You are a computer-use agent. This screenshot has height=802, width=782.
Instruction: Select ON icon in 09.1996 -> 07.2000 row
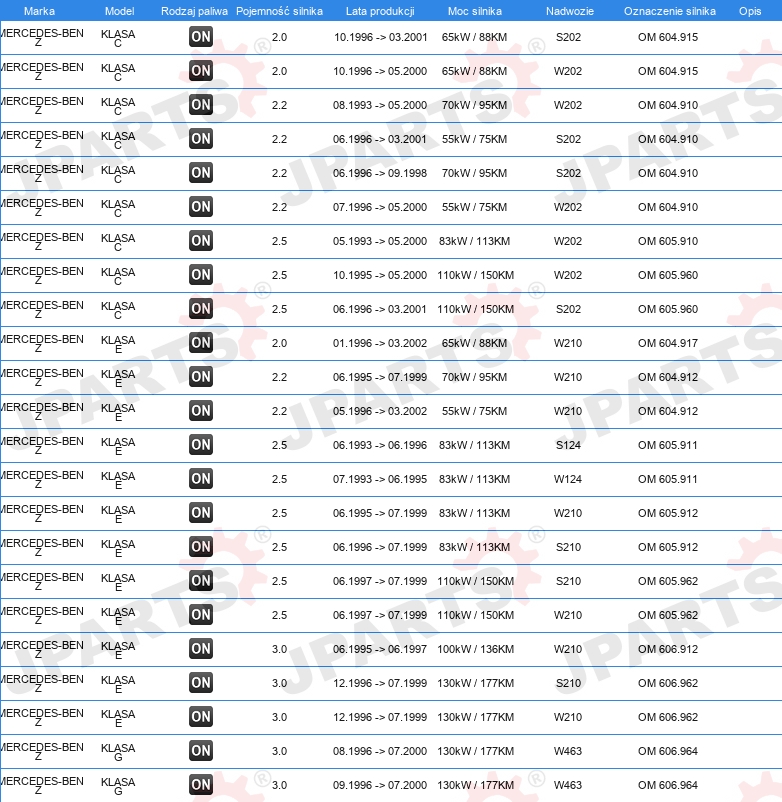200,785
